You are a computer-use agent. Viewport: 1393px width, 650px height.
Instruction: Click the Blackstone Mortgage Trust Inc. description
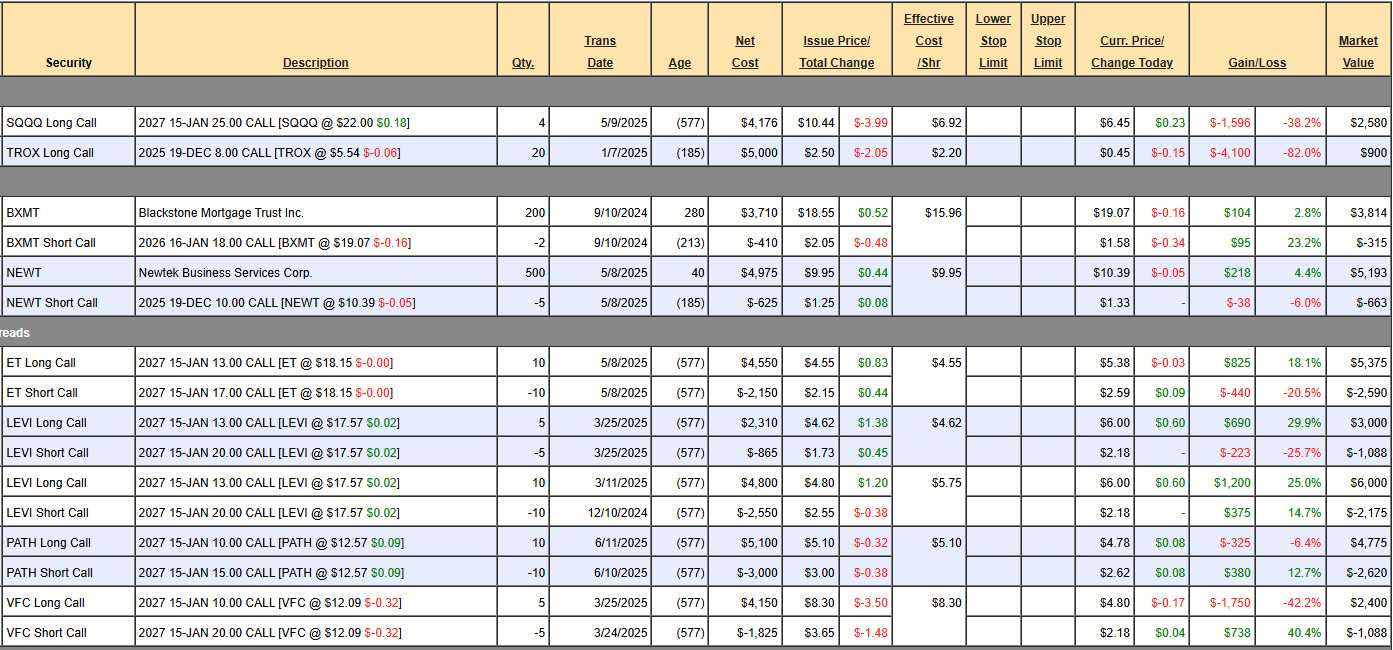pyautogui.click(x=221, y=213)
